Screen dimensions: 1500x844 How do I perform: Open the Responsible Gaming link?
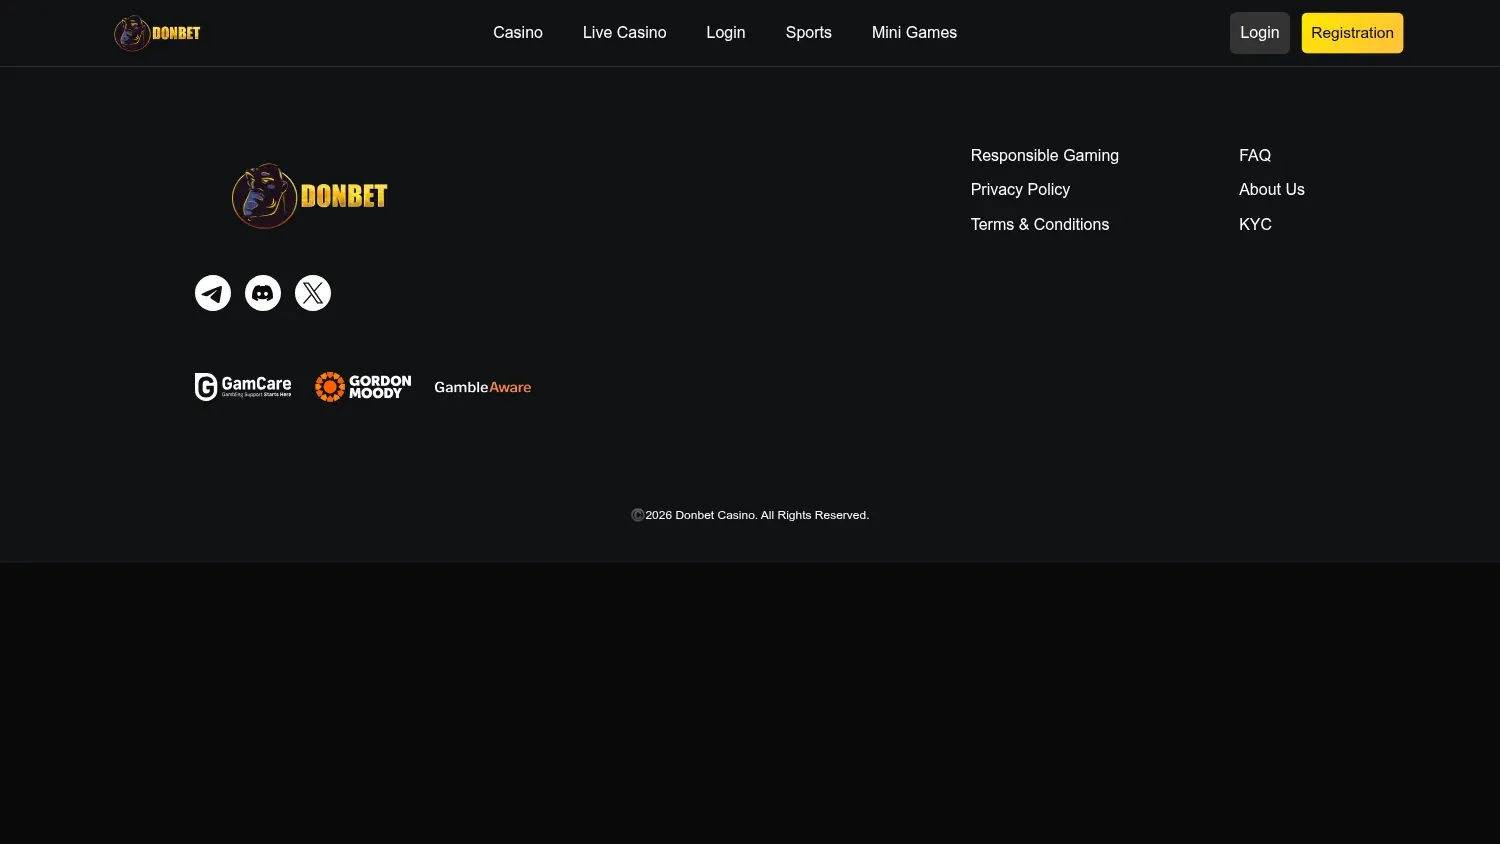1045,155
